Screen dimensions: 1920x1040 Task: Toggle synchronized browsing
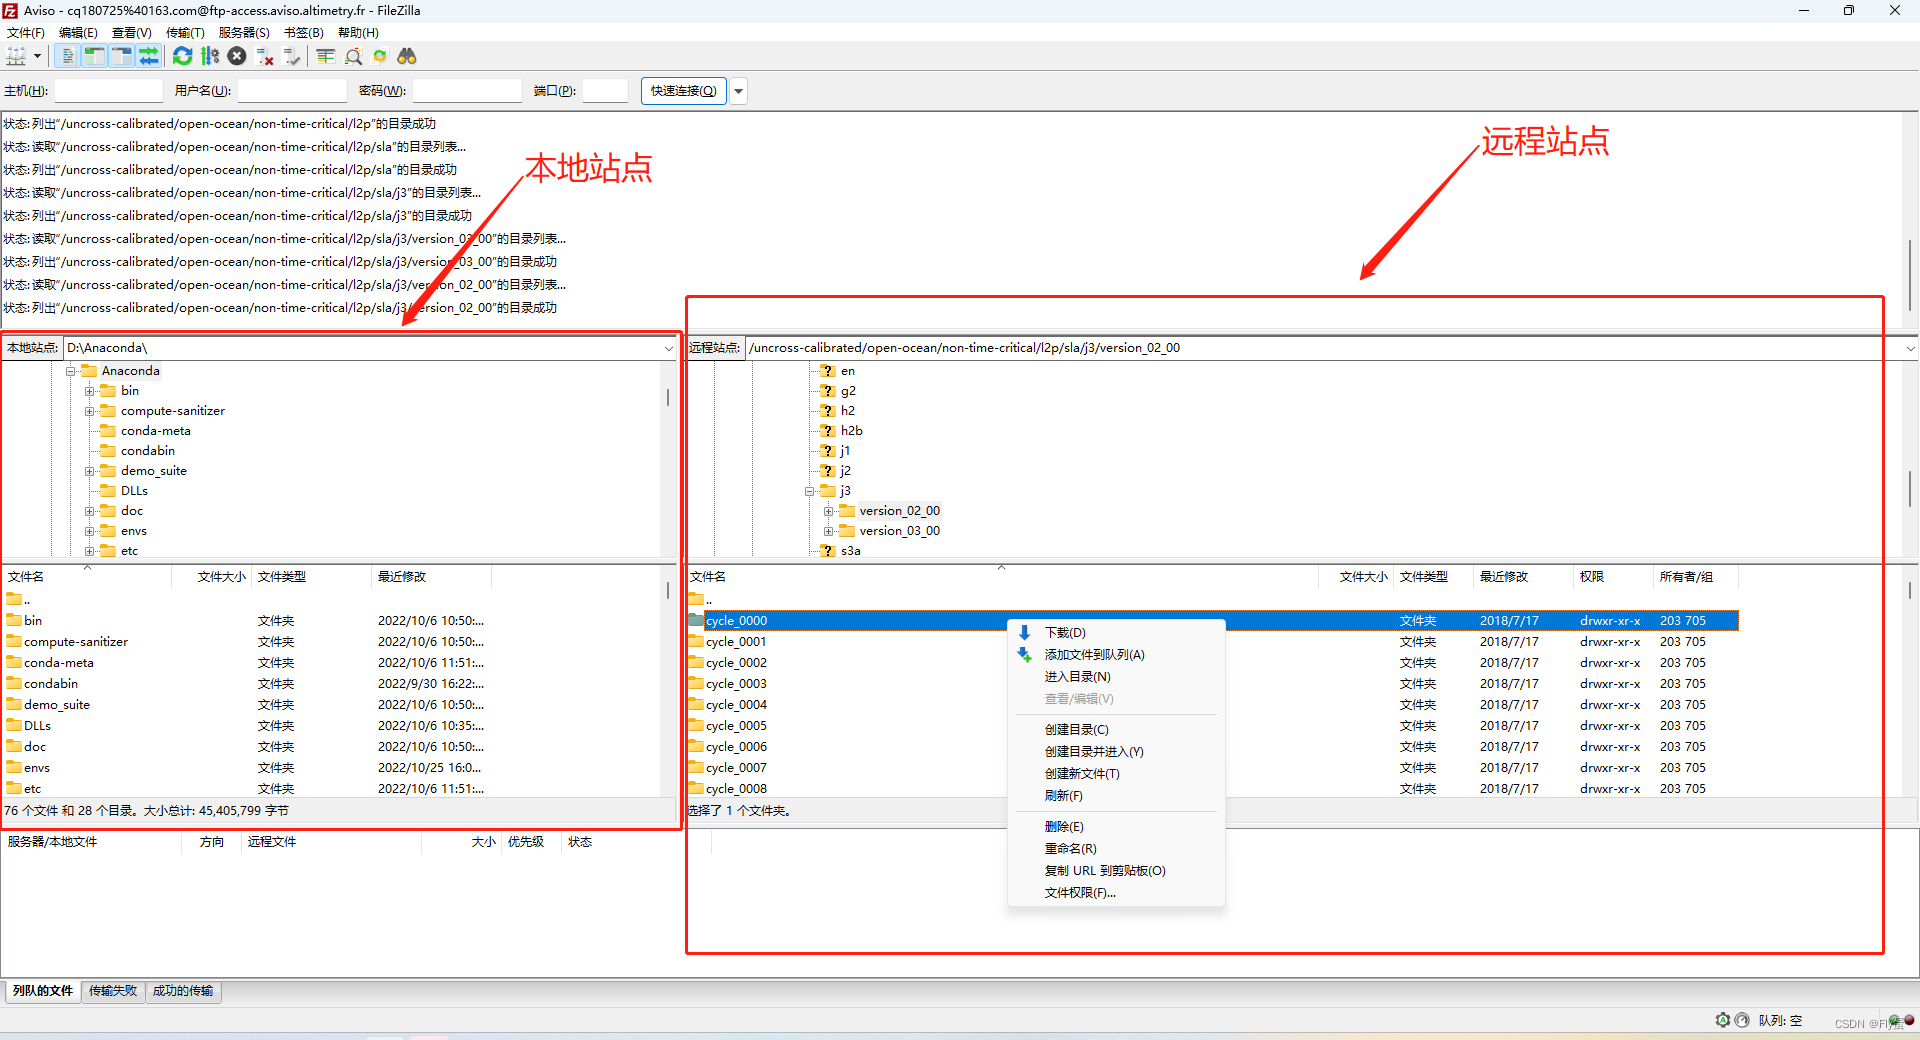coord(380,56)
